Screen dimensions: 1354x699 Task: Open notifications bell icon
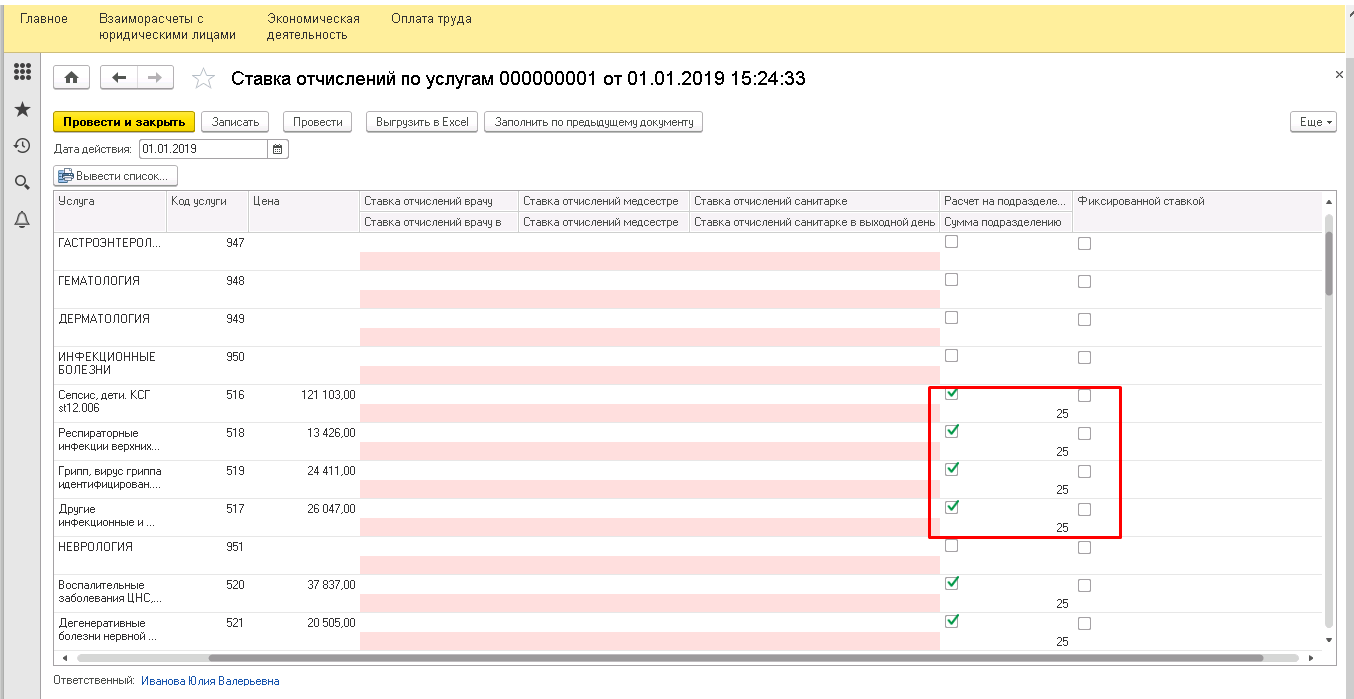[21, 219]
